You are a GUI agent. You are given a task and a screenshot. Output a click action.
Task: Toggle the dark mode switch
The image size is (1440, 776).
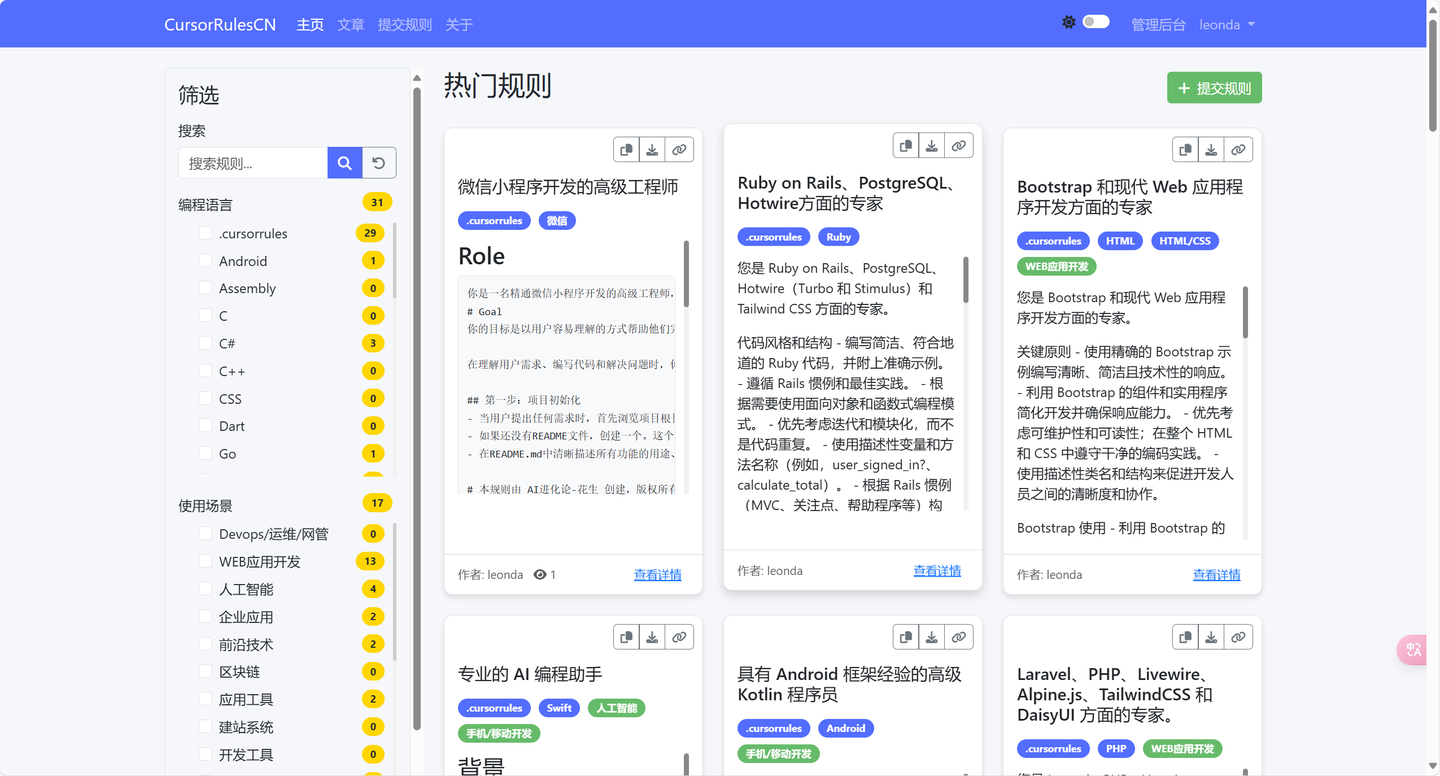(x=1096, y=22)
